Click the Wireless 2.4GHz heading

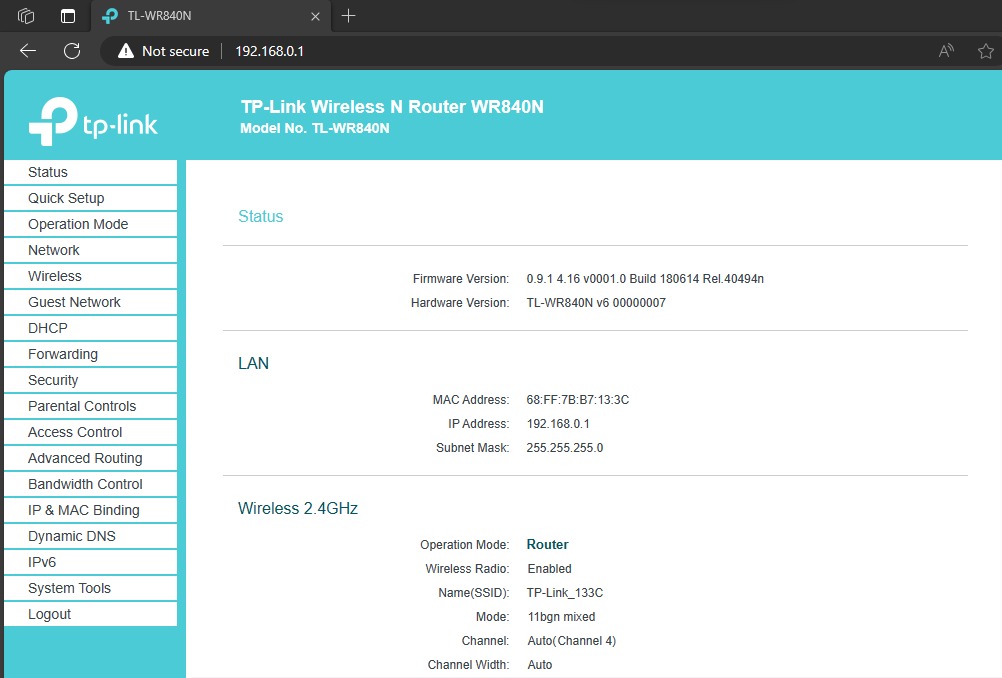(x=298, y=508)
